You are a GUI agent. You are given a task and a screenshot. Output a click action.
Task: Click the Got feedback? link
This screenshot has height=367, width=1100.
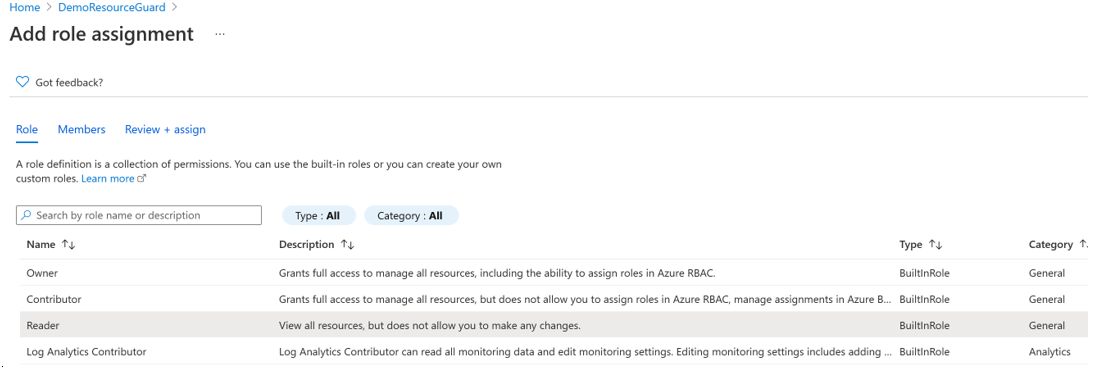coord(69,83)
